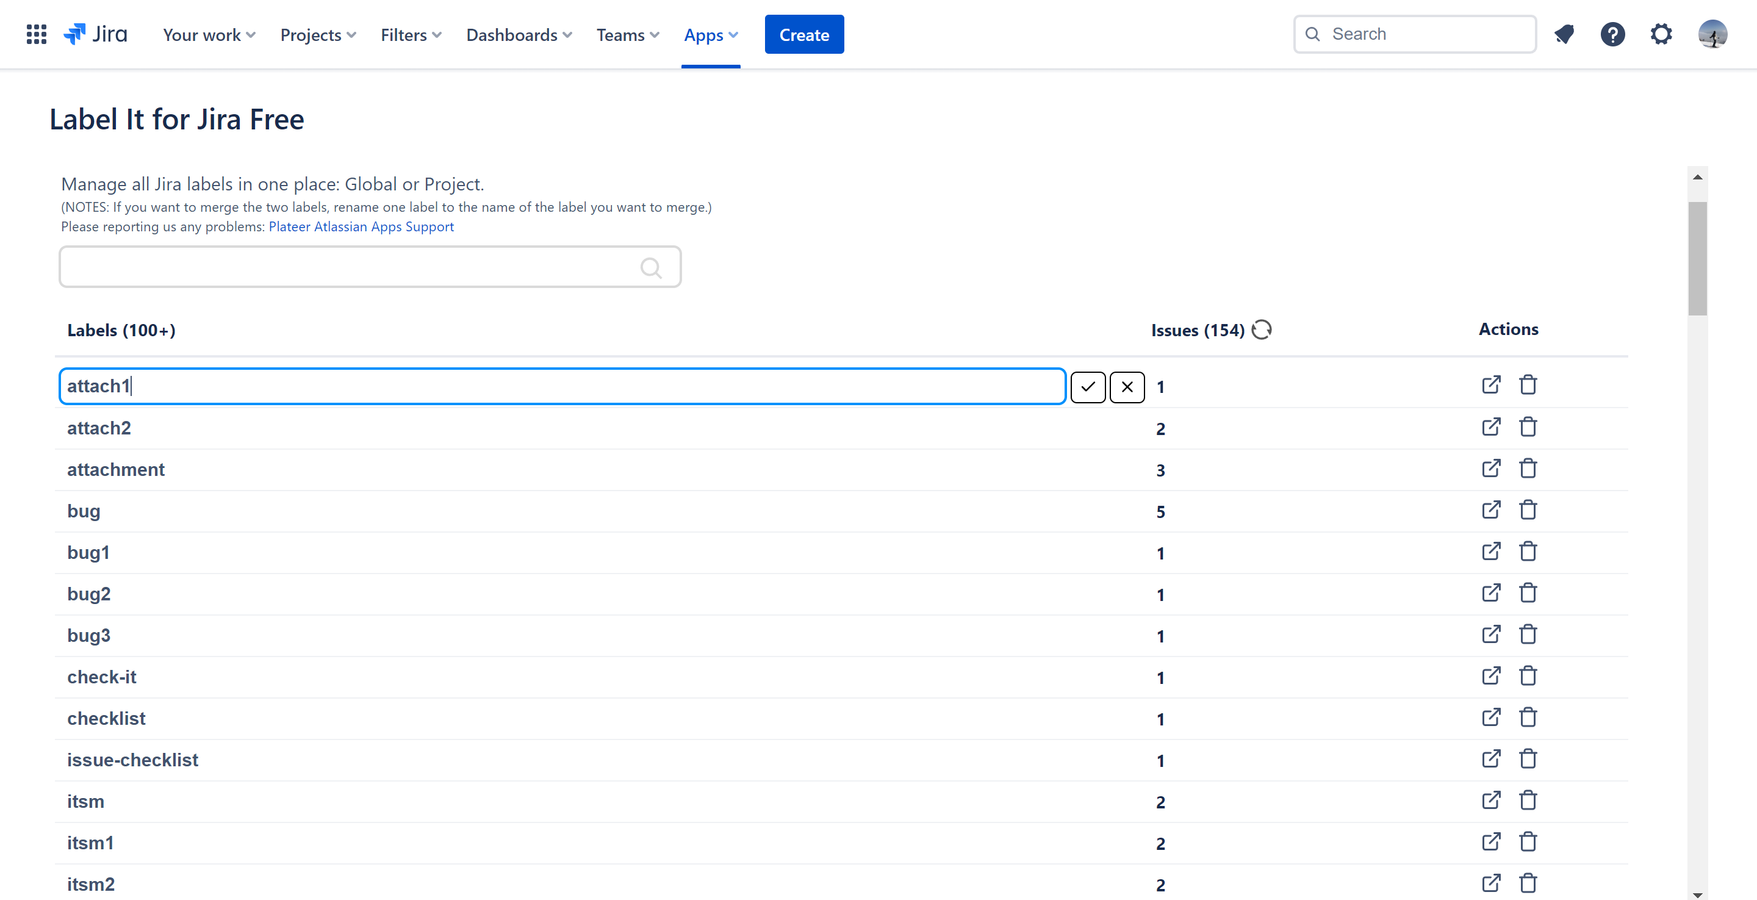Viewport: 1757px width, 900px height.
Task: Open issues for the itsm label
Action: (1491, 800)
